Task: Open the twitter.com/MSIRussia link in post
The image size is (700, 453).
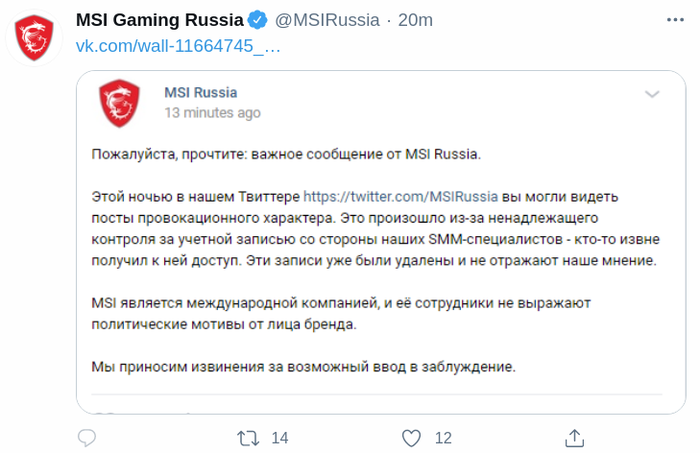Action: click(x=400, y=196)
